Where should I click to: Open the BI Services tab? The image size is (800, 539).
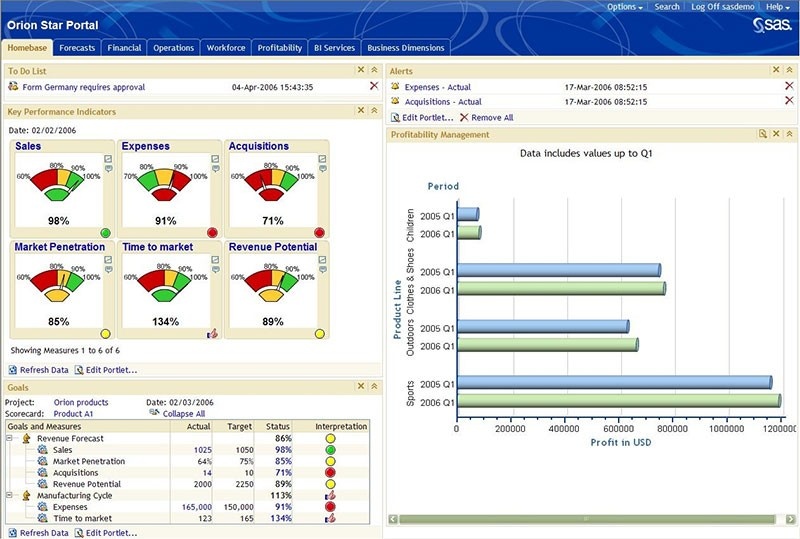coord(334,48)
